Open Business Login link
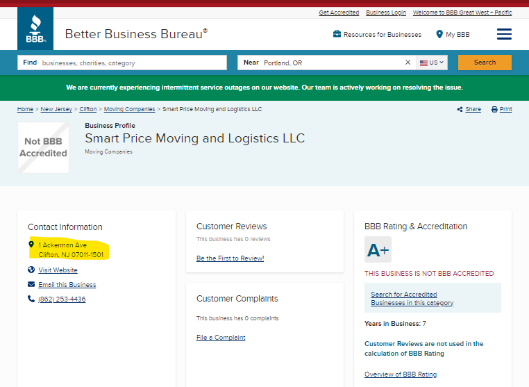 (386, 12)
